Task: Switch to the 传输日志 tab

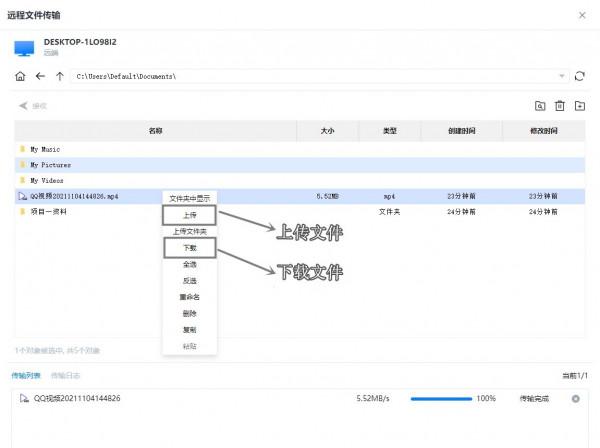Action: coord(67,376)
